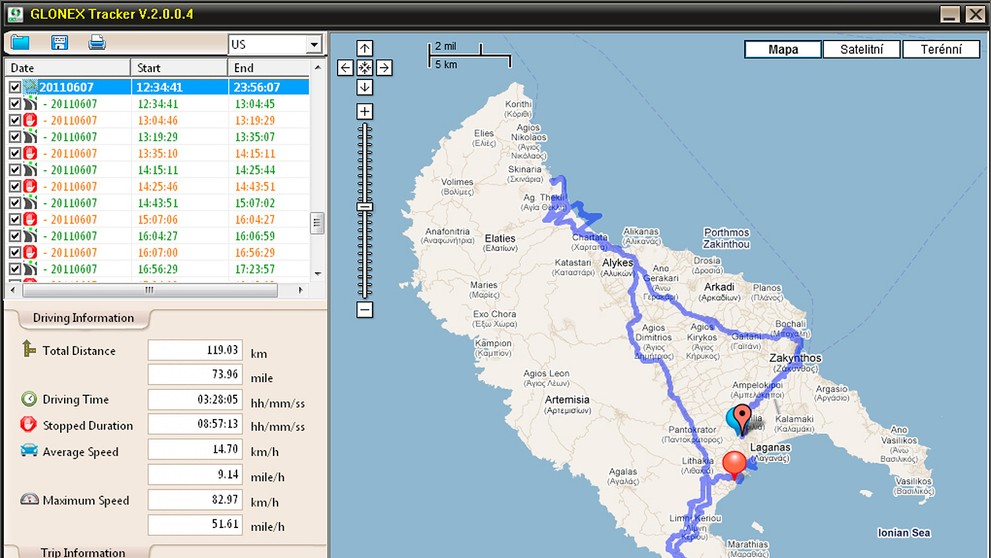991x558 pixels.
Task: Uncheck the 12:34:41 to 23:56:07 summary row checkbox
Action: tap(15, 87)
